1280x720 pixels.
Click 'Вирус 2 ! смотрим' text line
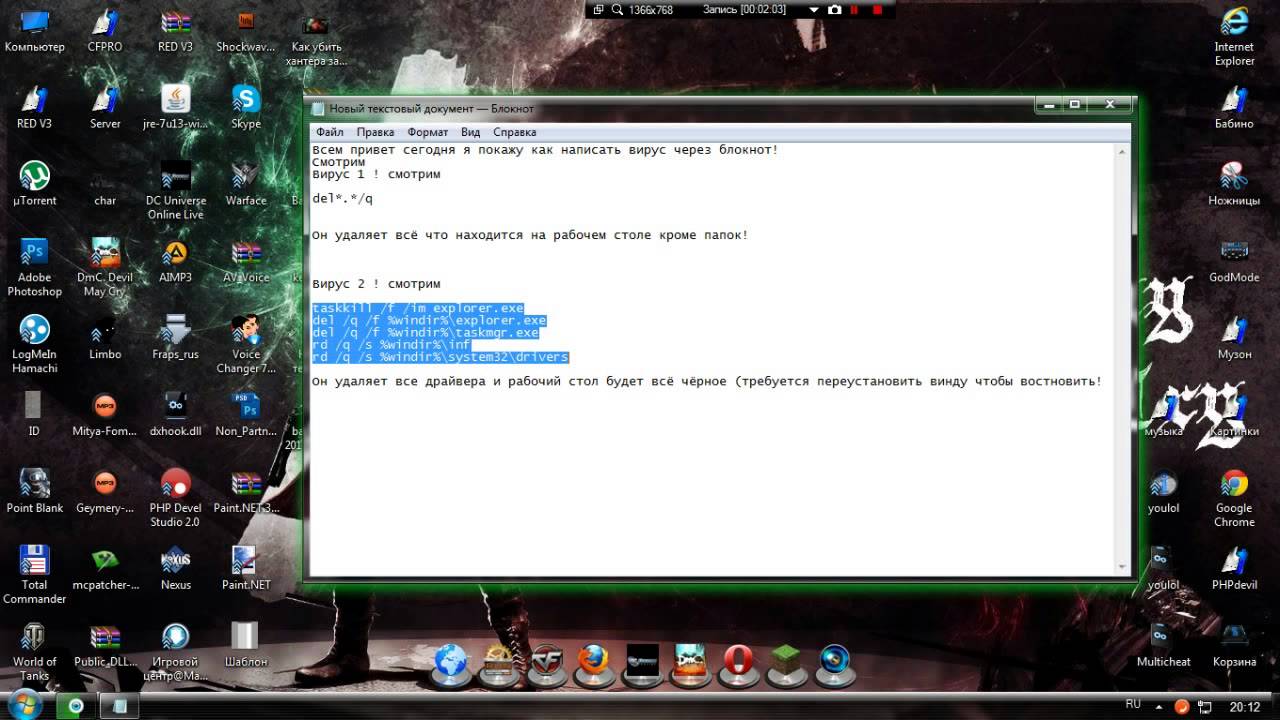click(x=376, y=284)
